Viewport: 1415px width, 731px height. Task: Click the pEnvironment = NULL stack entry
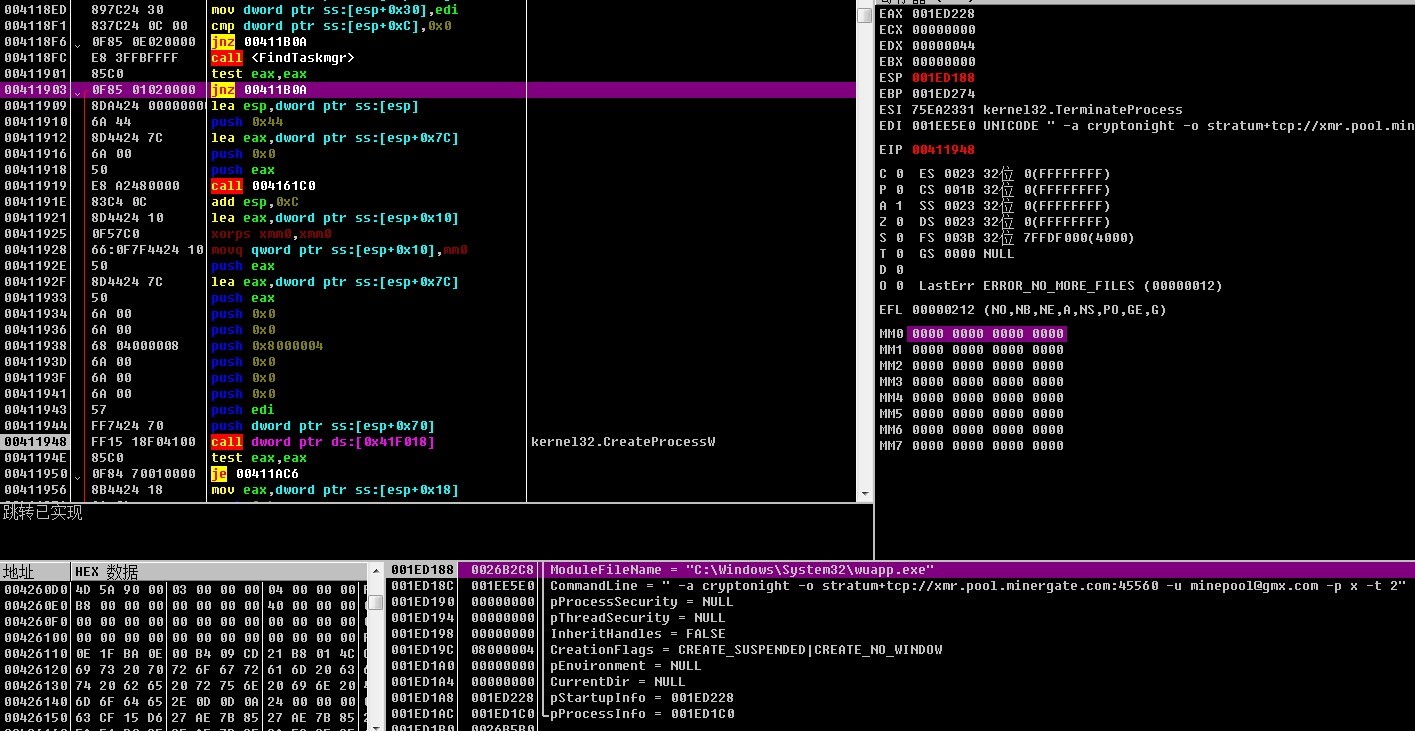click(625, 666)
